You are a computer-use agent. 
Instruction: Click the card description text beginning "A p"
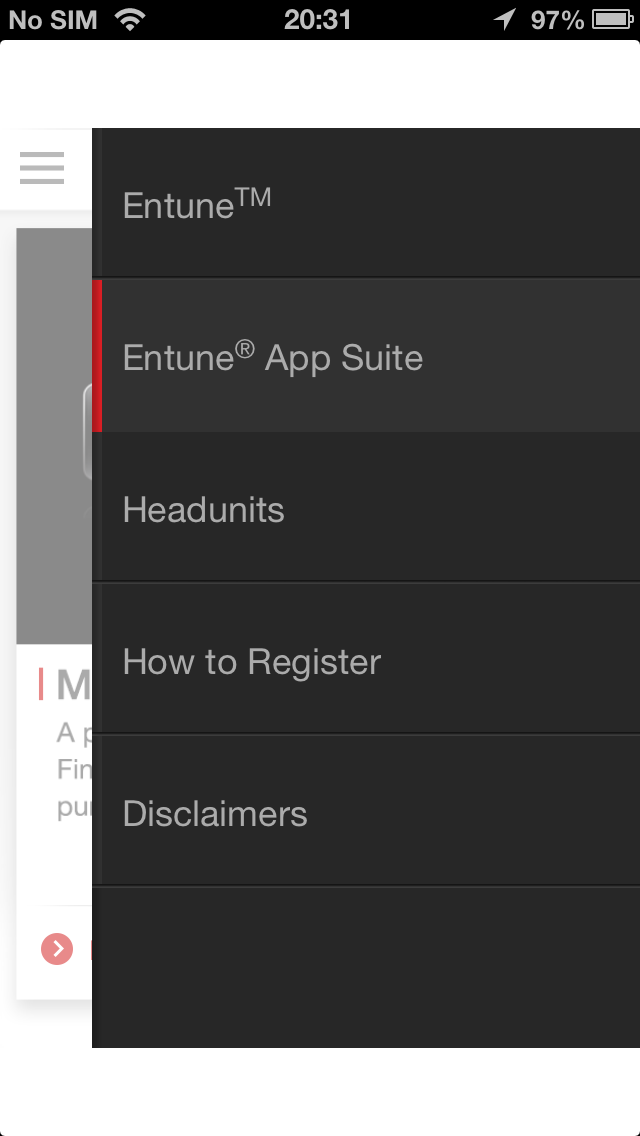74,770
